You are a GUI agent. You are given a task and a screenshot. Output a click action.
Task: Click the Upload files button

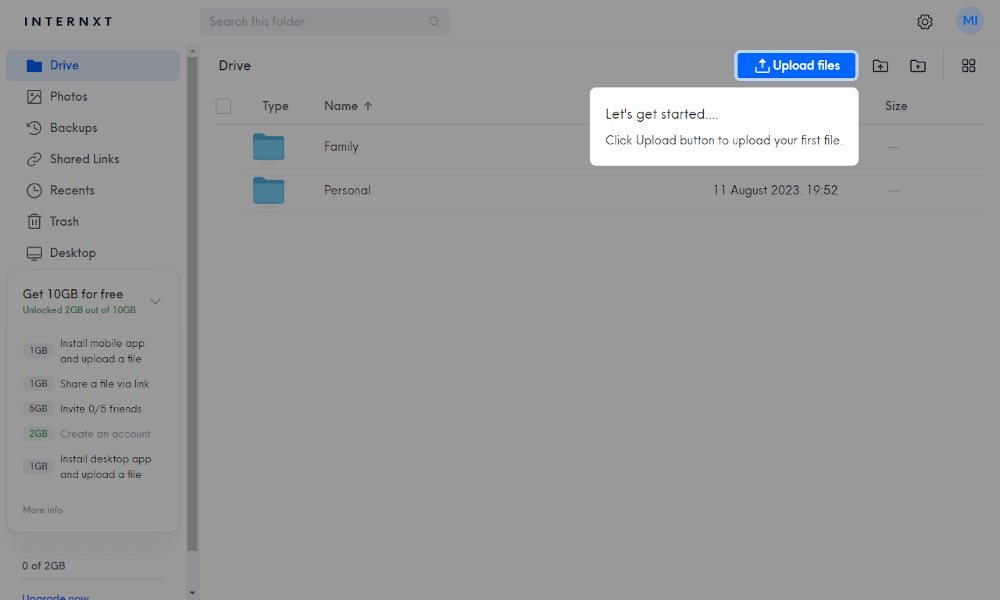[x=796, y=66]
